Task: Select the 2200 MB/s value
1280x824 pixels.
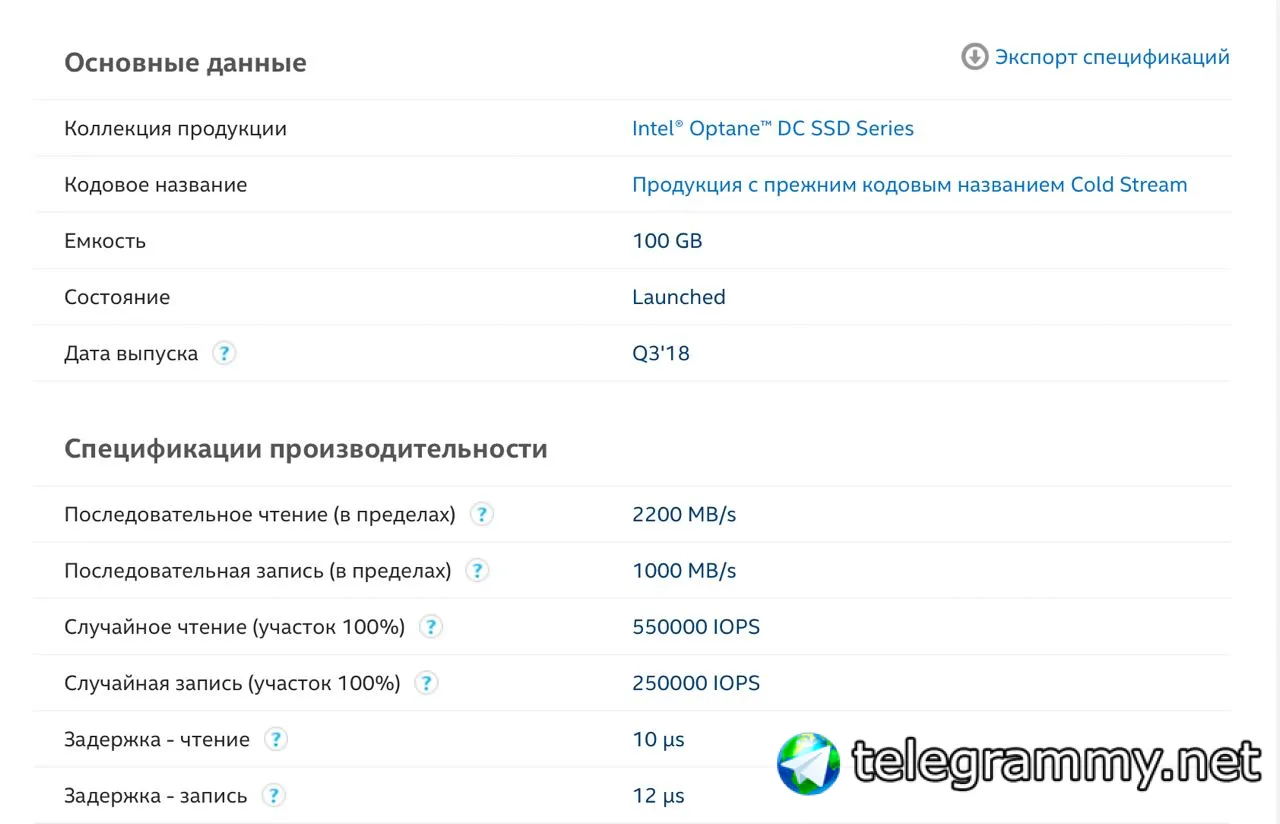Action: click(684, 515)
